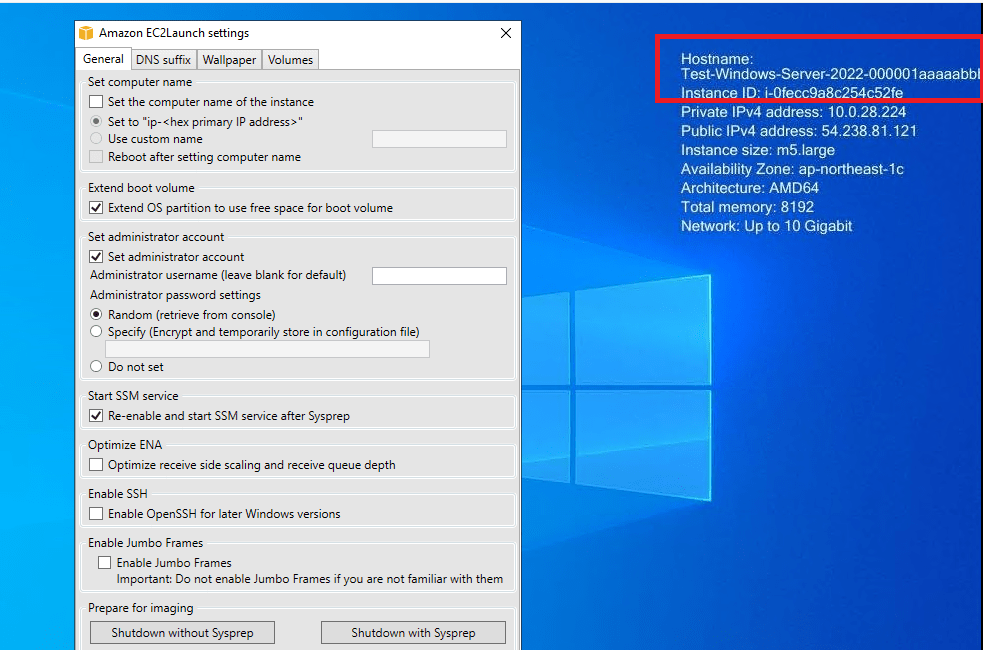Click the Test-Windows-Server-2022 hostname text
The width and height of the screenshot is (983, 650).
pos(831,74)
